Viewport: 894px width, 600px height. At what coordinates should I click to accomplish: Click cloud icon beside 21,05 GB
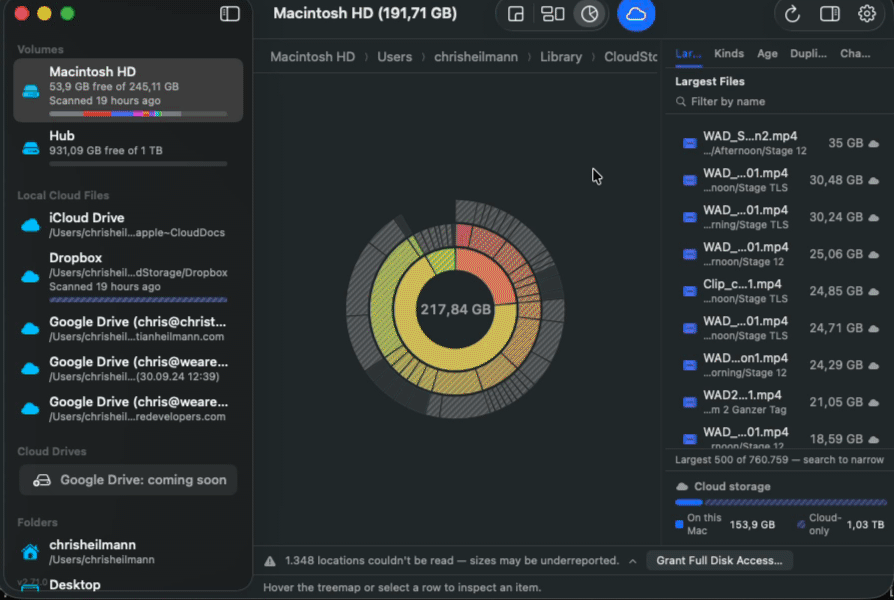click(873, 403)
